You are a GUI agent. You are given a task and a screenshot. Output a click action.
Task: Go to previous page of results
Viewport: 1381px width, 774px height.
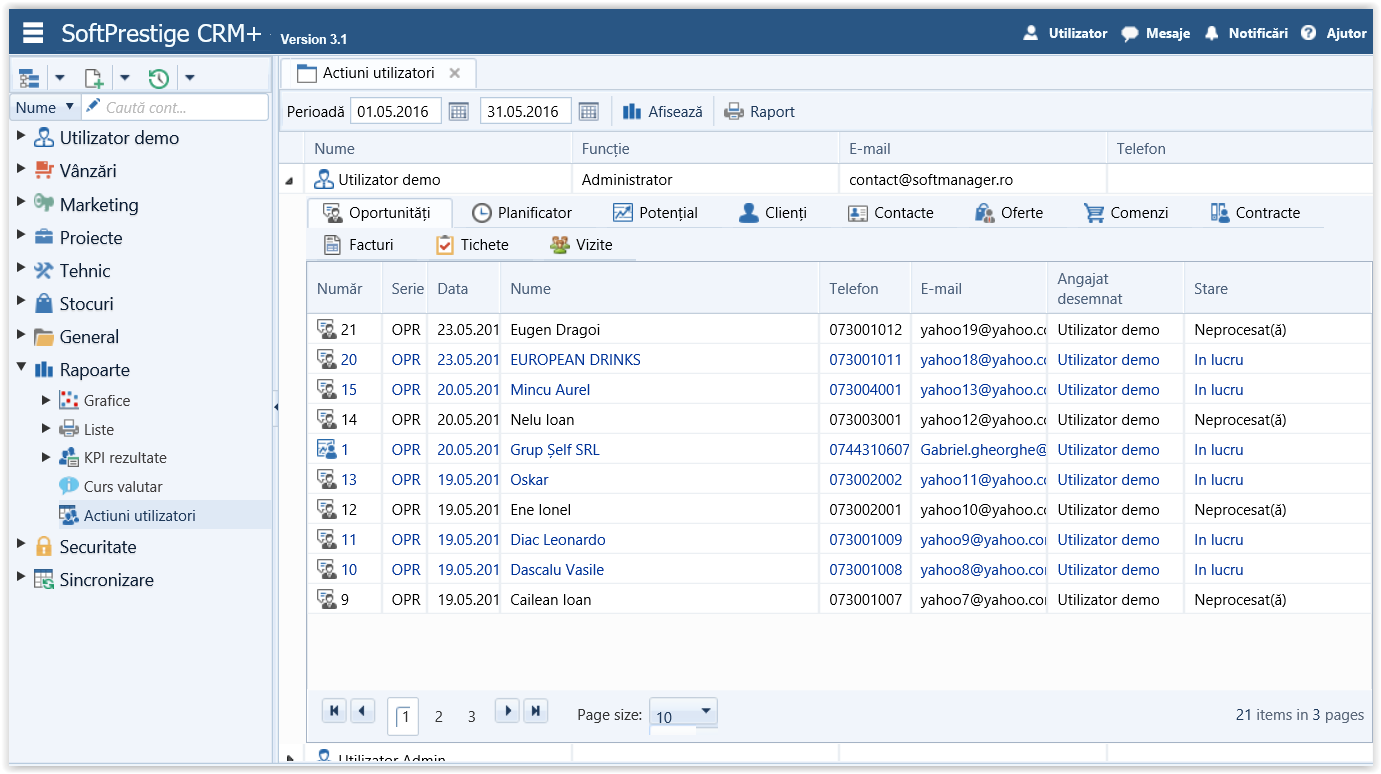(363, 711)
